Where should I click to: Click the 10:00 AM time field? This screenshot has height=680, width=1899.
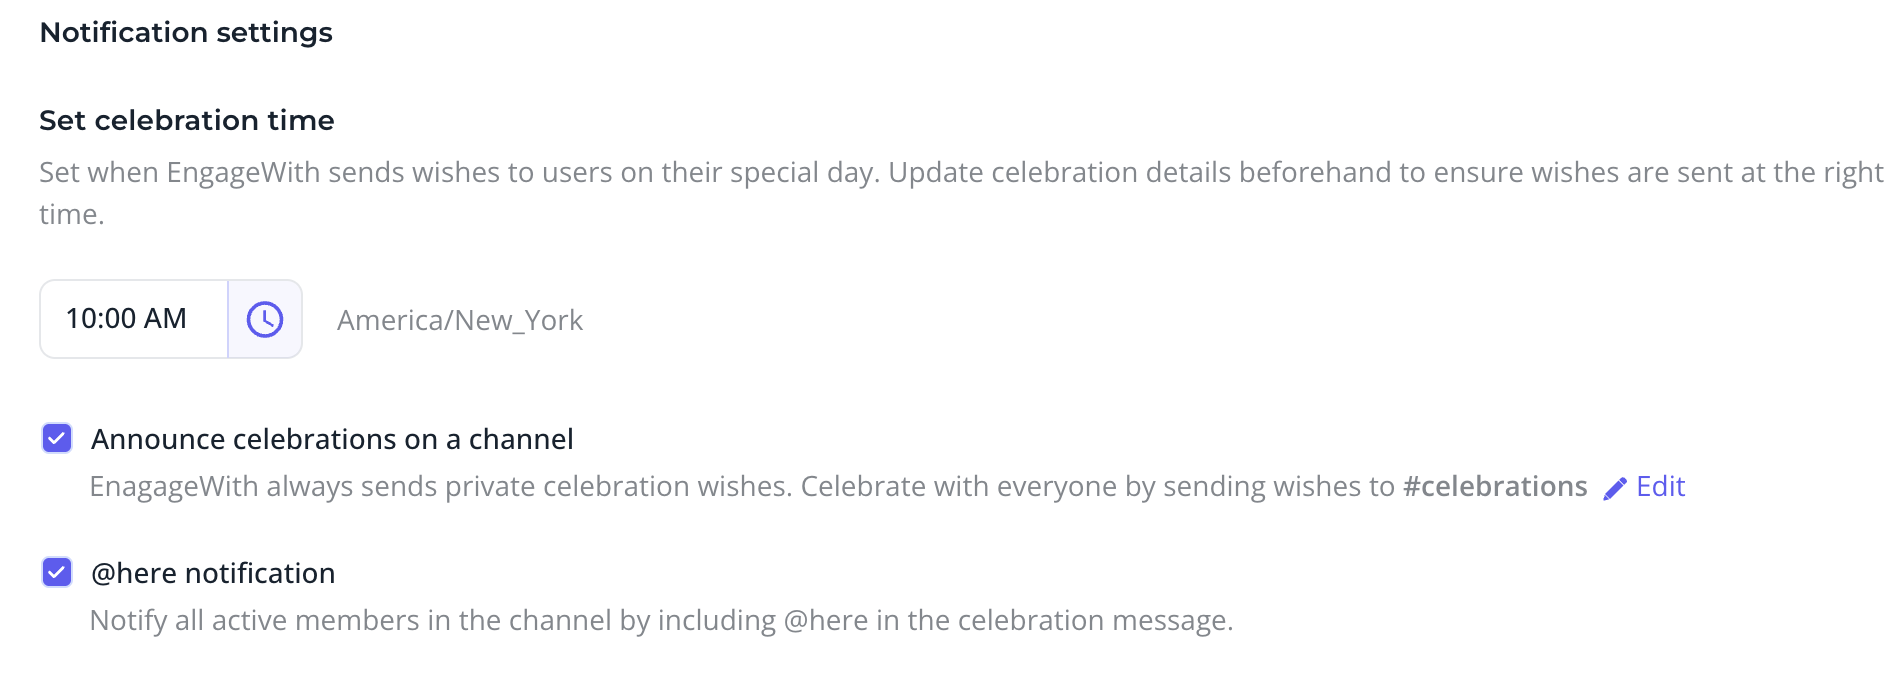click(134, 319)
